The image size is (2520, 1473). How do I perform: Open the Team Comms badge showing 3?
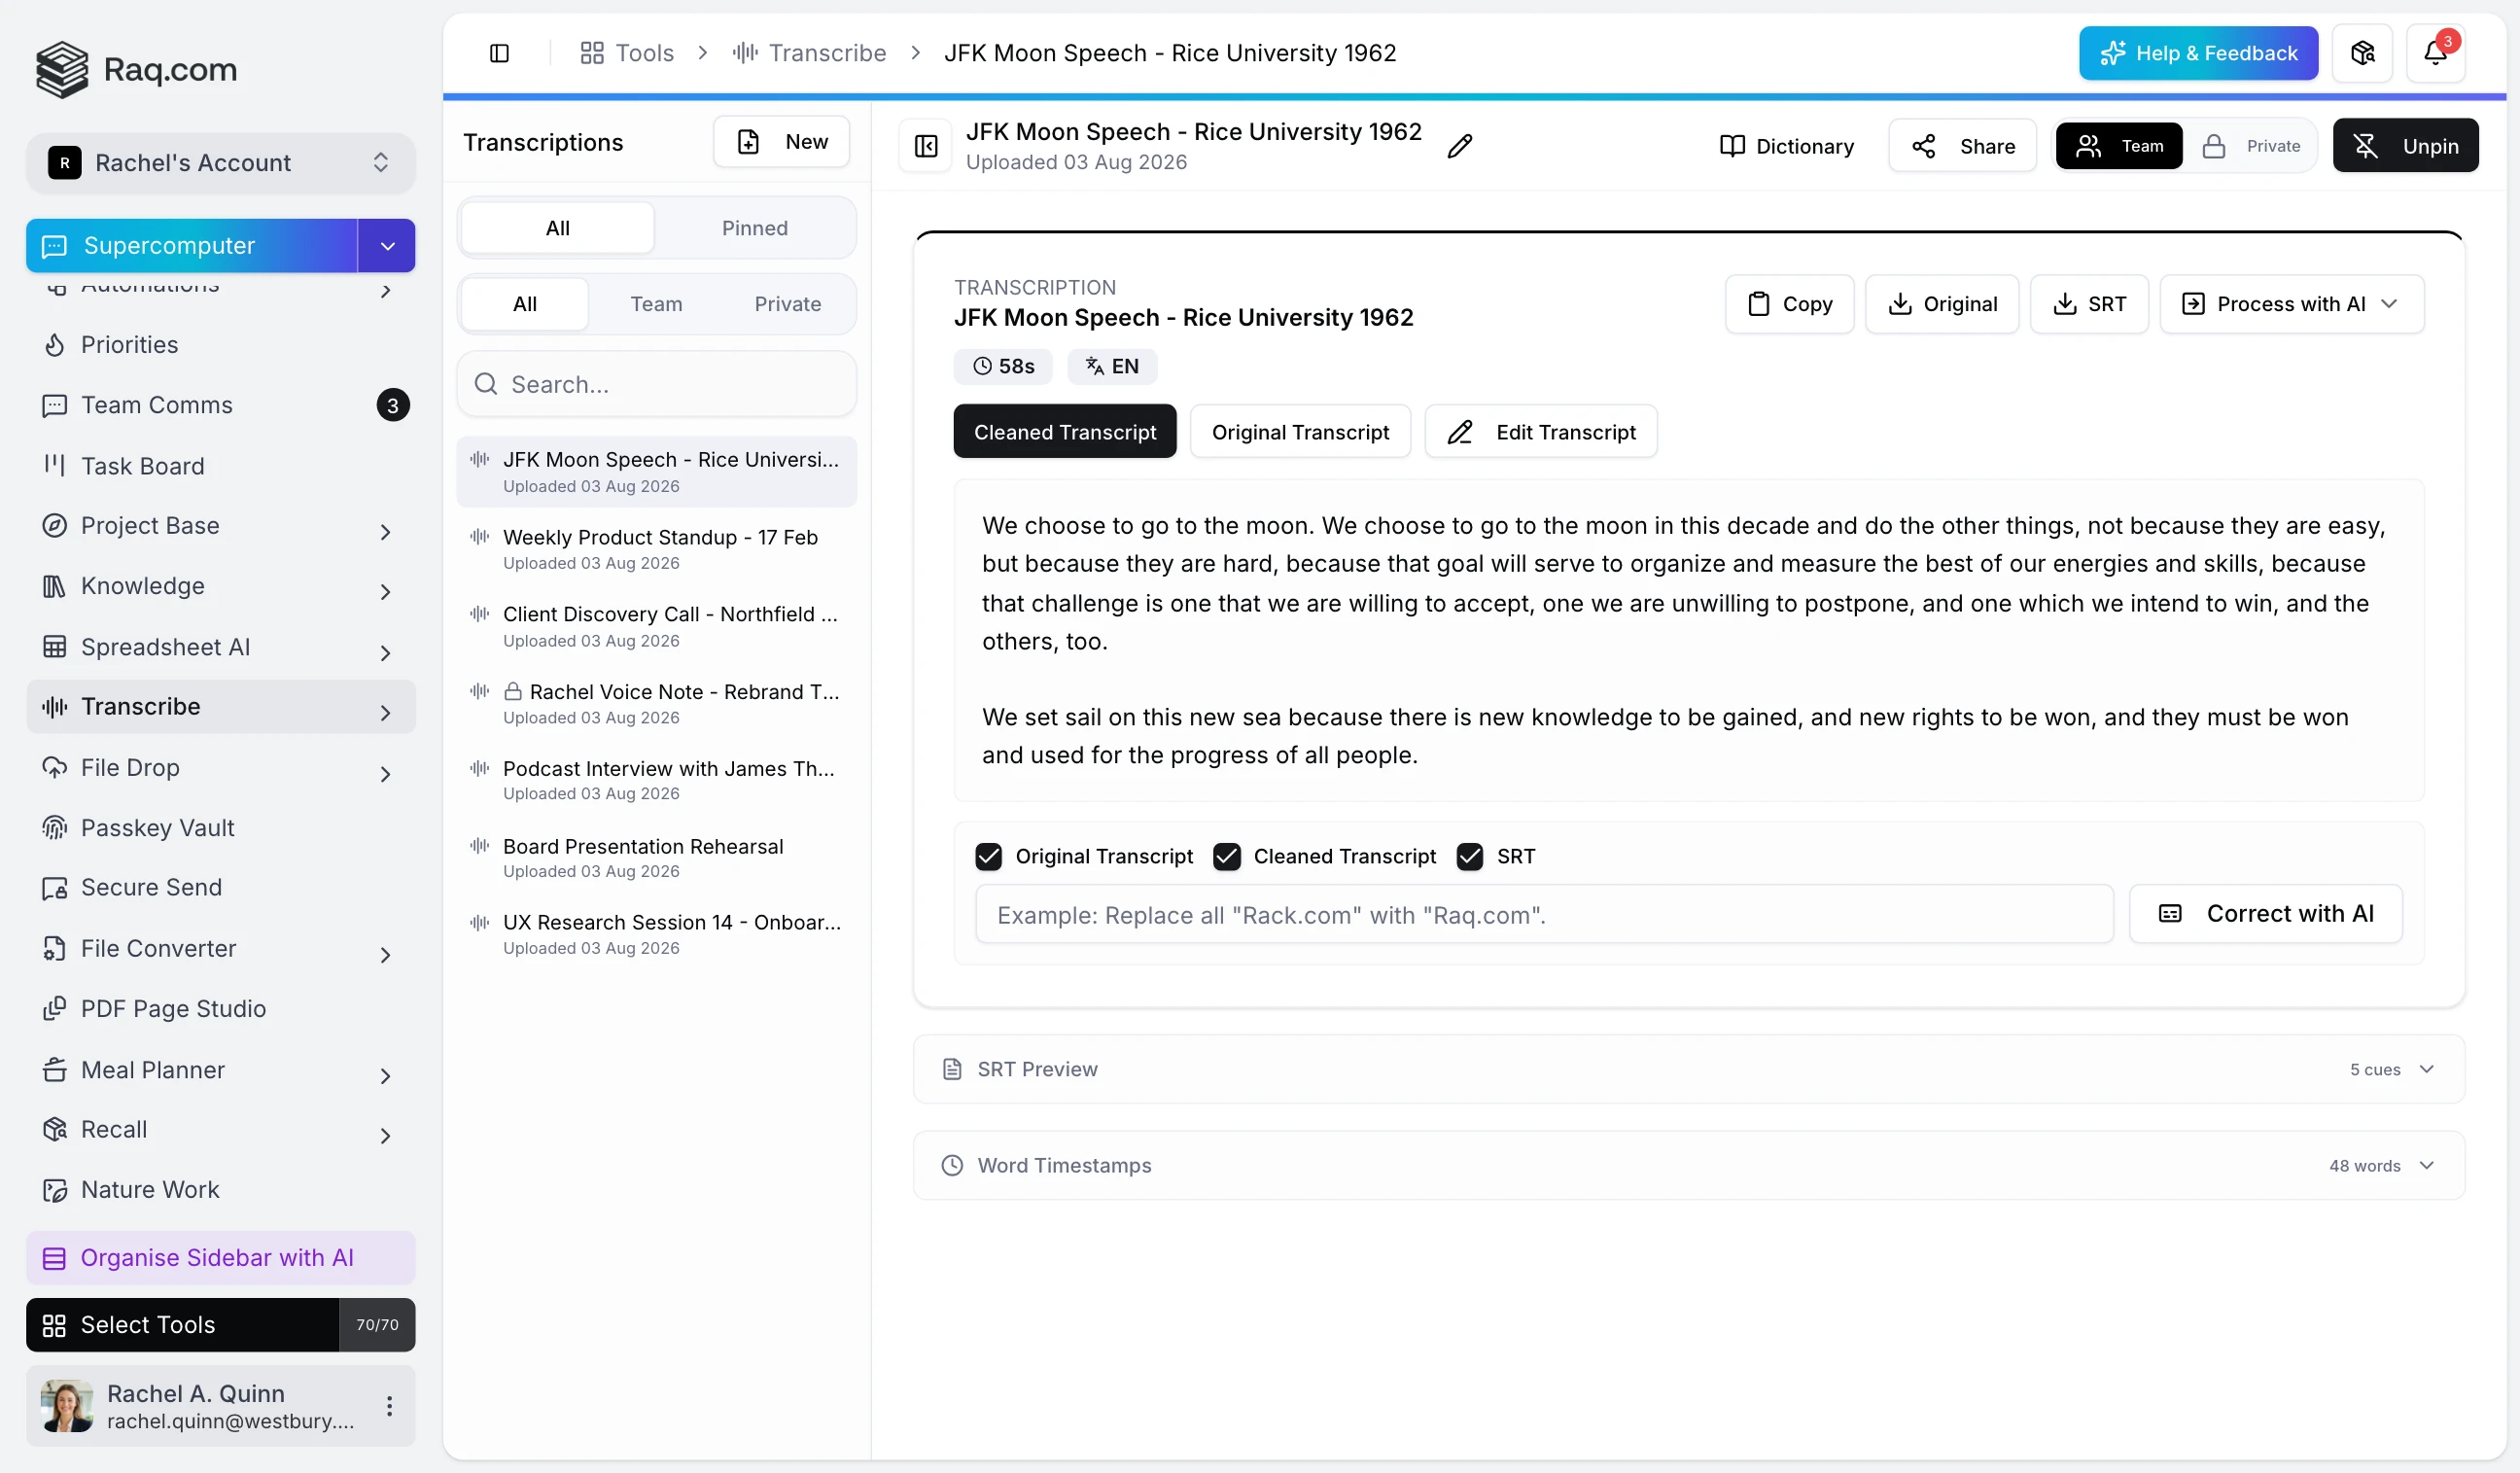click(x=393, y=405)
